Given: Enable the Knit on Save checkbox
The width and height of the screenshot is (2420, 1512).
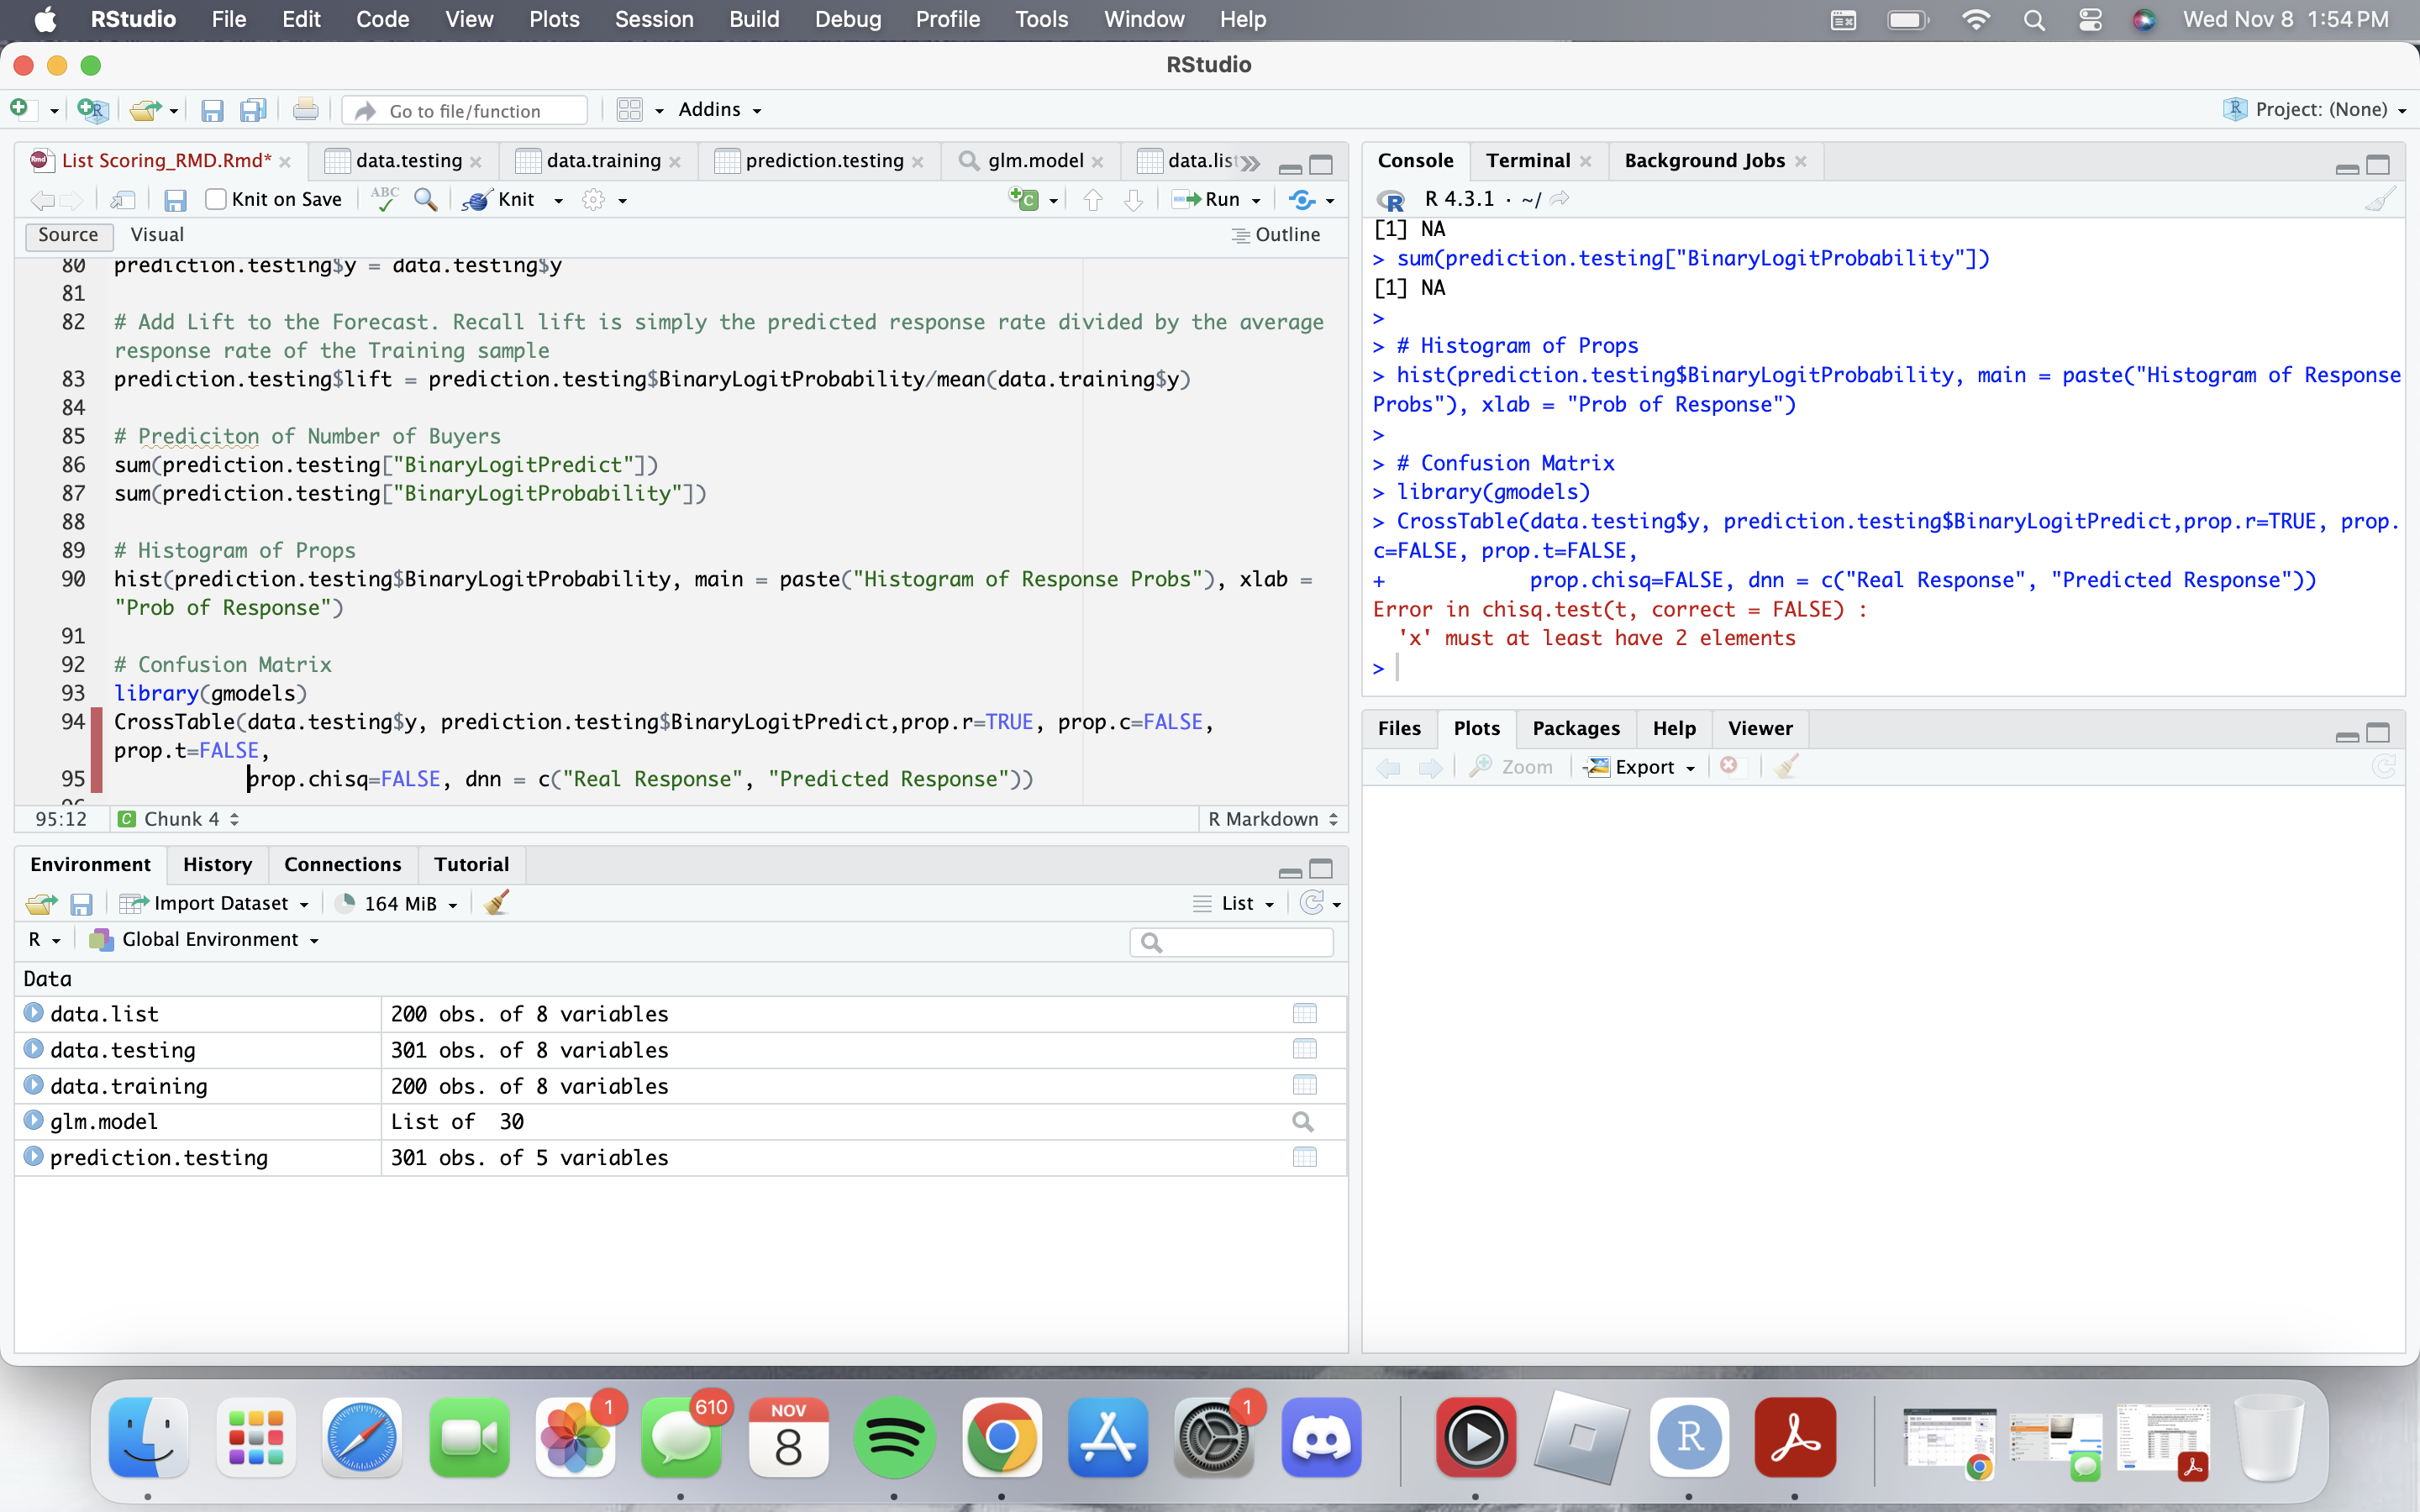Looking at the screenshot, I should (215, 199).
